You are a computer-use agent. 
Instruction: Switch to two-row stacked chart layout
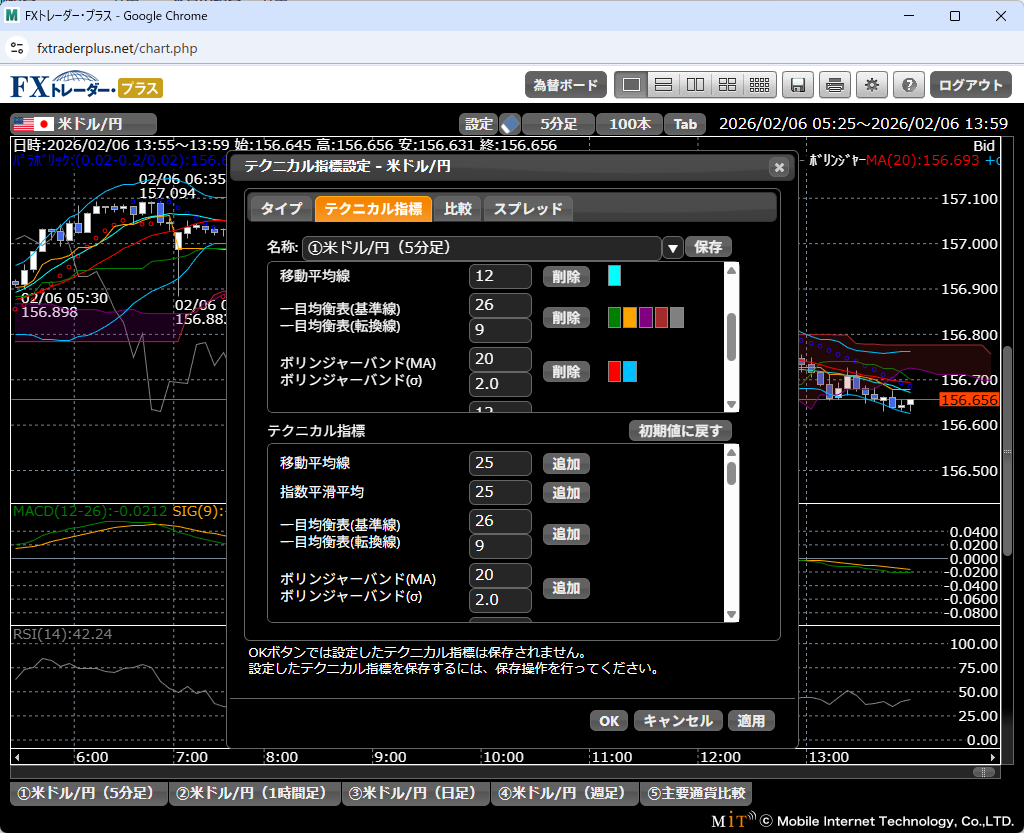coord(663,85)
